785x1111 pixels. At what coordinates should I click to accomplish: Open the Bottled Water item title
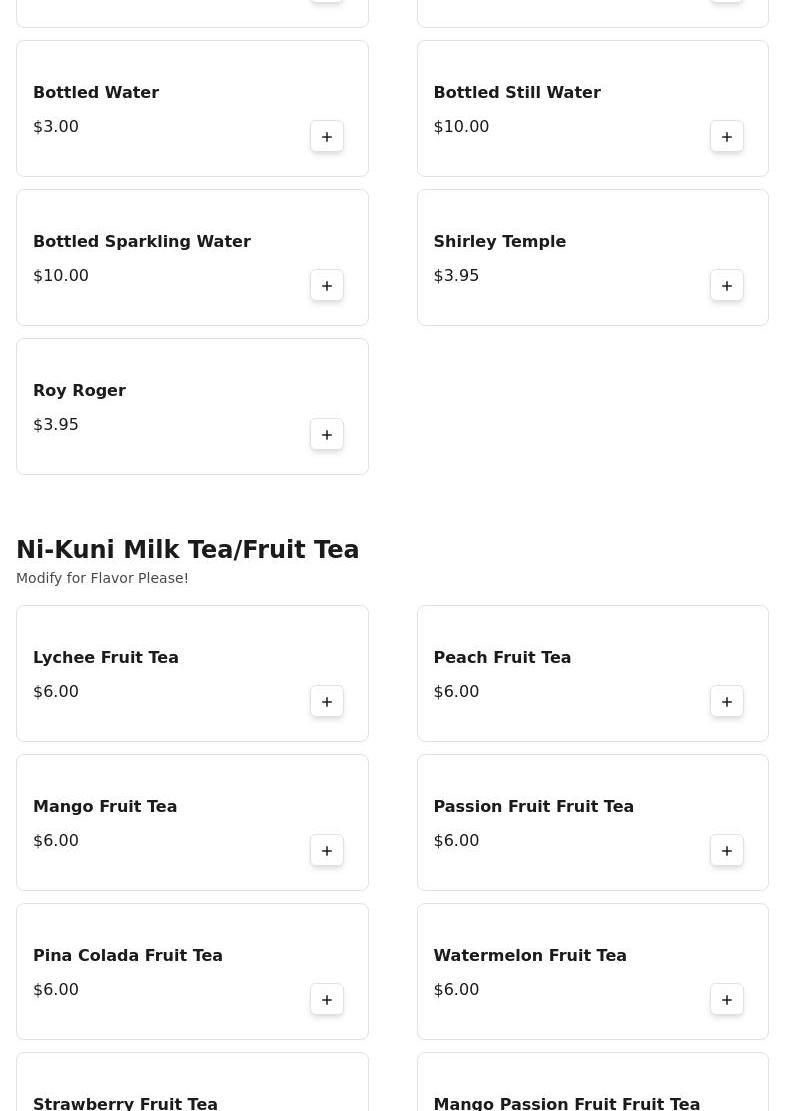[96, 93]
